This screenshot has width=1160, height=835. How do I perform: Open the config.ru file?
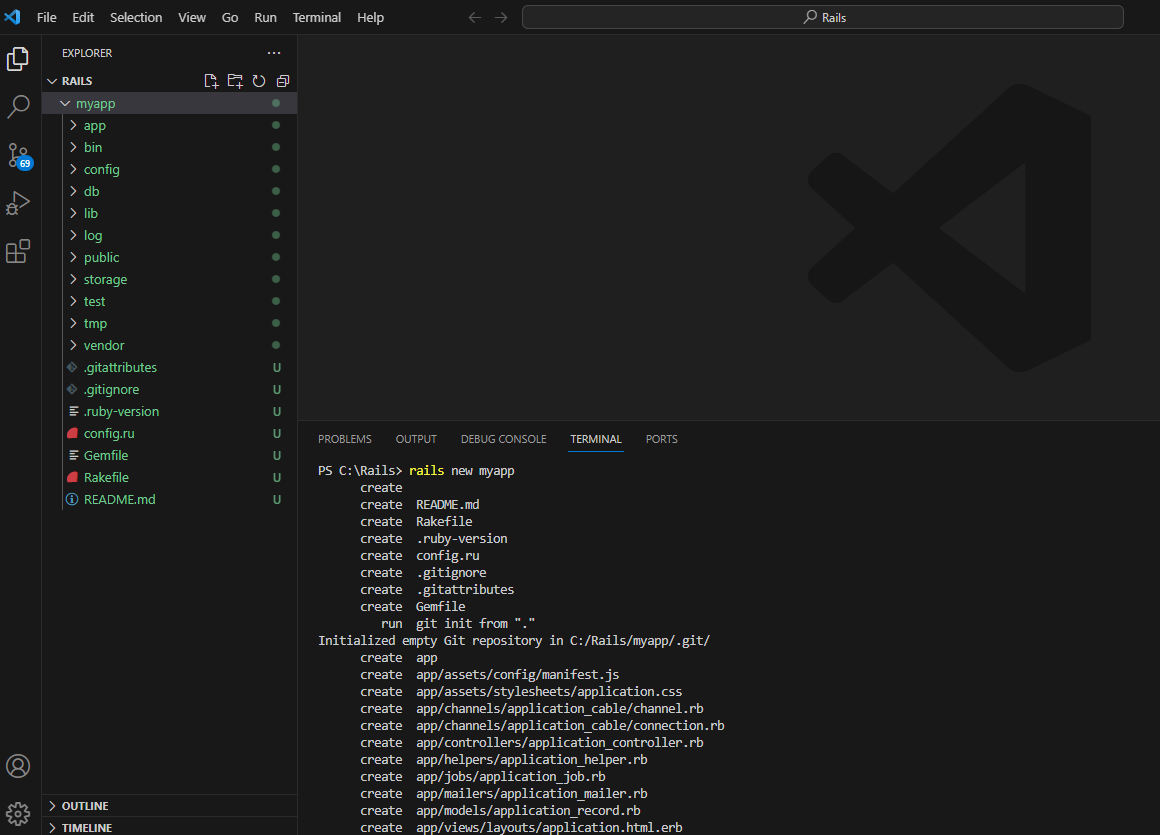click(x=109, y=433)
